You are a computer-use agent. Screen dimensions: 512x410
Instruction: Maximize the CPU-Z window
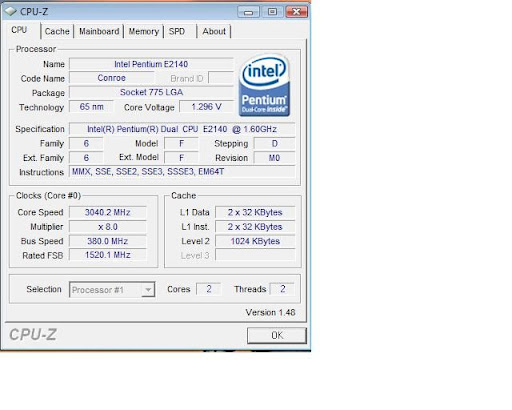tap(272, 12)
